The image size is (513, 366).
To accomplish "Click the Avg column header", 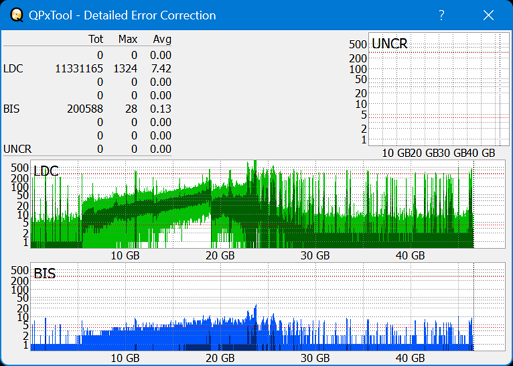I will pos(162,39).
